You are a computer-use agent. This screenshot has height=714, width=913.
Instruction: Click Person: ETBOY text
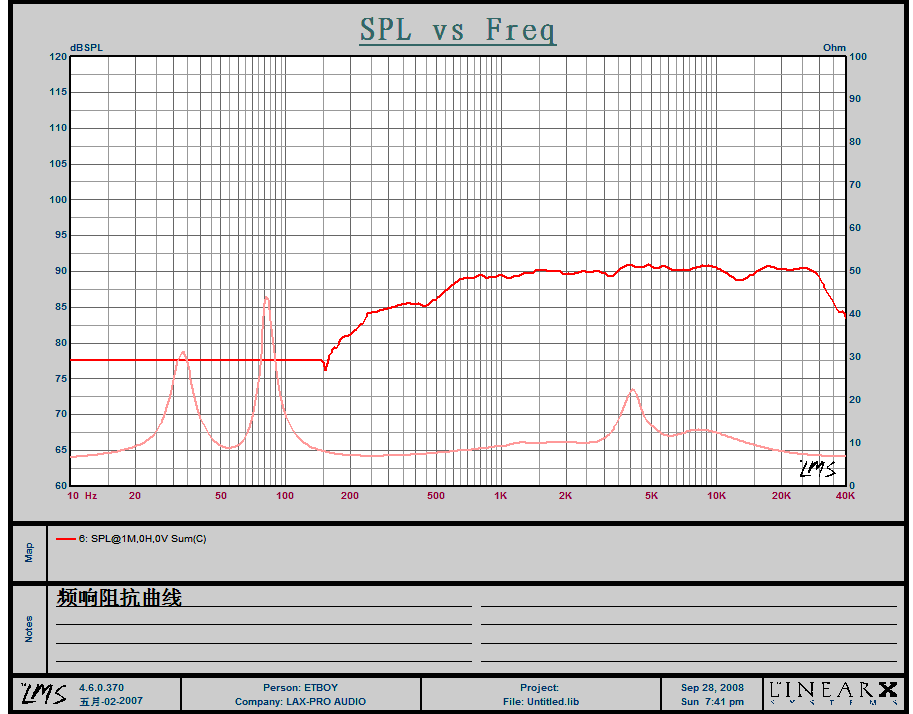(x=300, y=688)
